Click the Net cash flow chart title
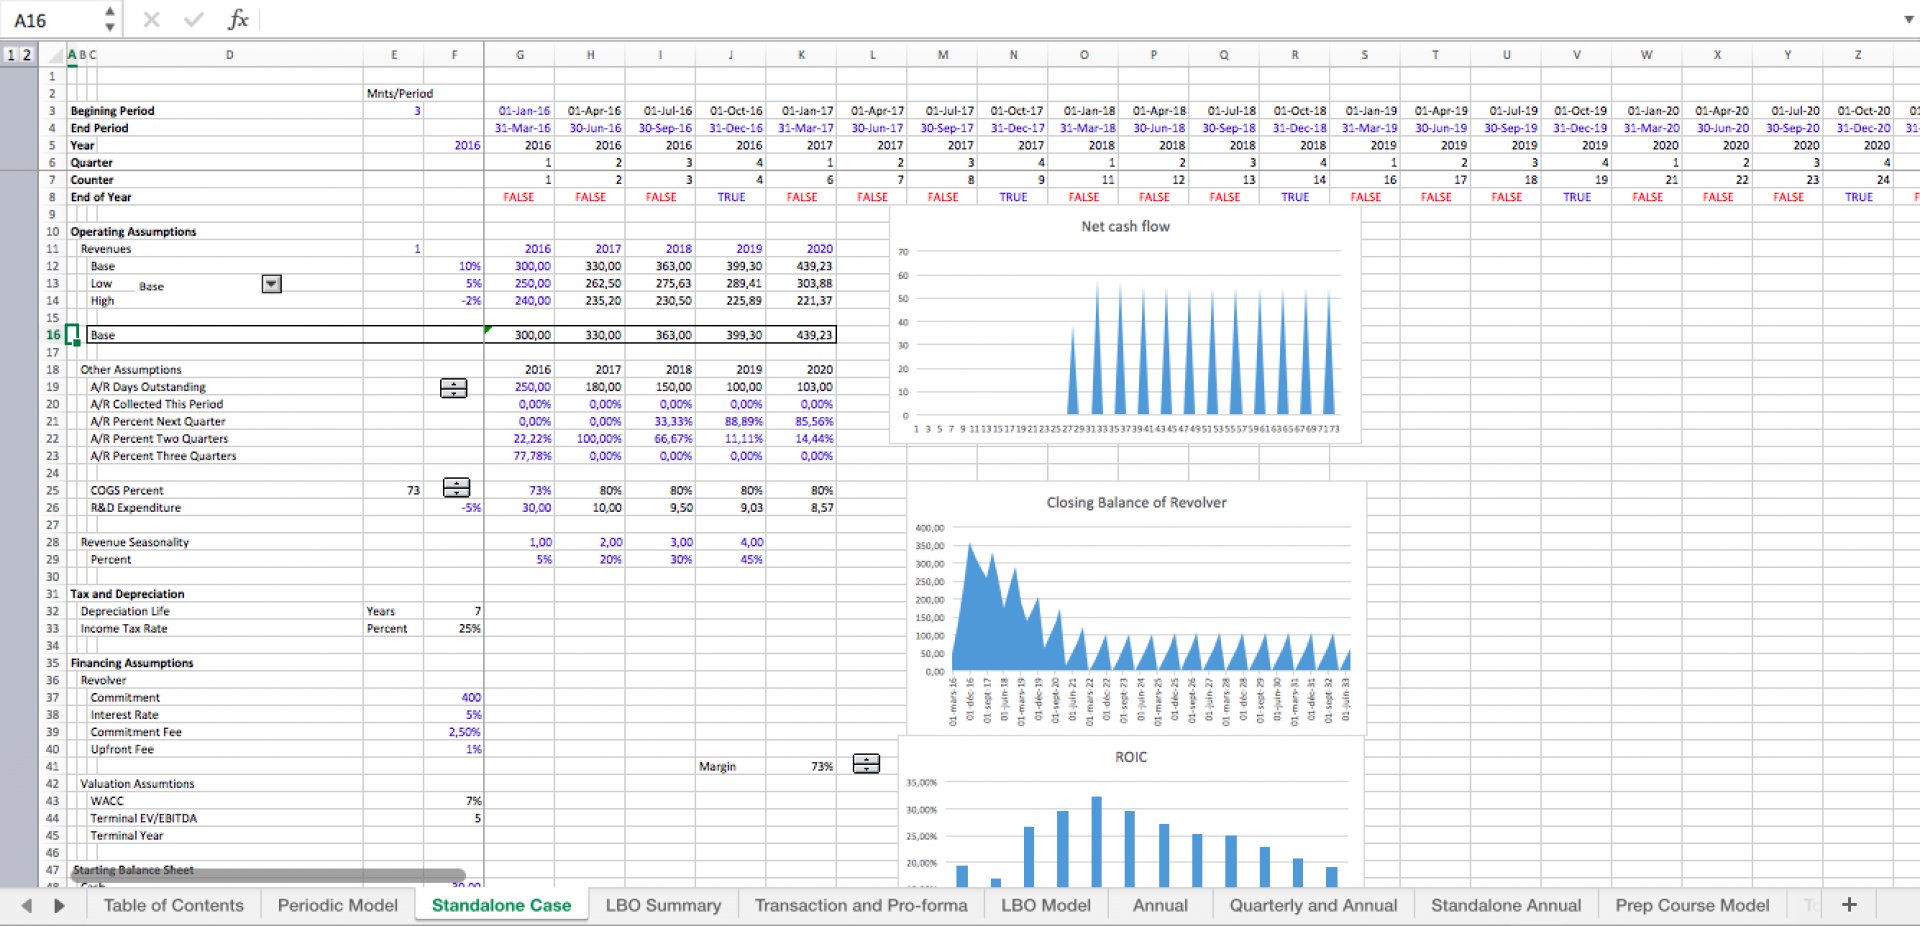This screenshot has height=926, width=1920. coord(1125,227)
